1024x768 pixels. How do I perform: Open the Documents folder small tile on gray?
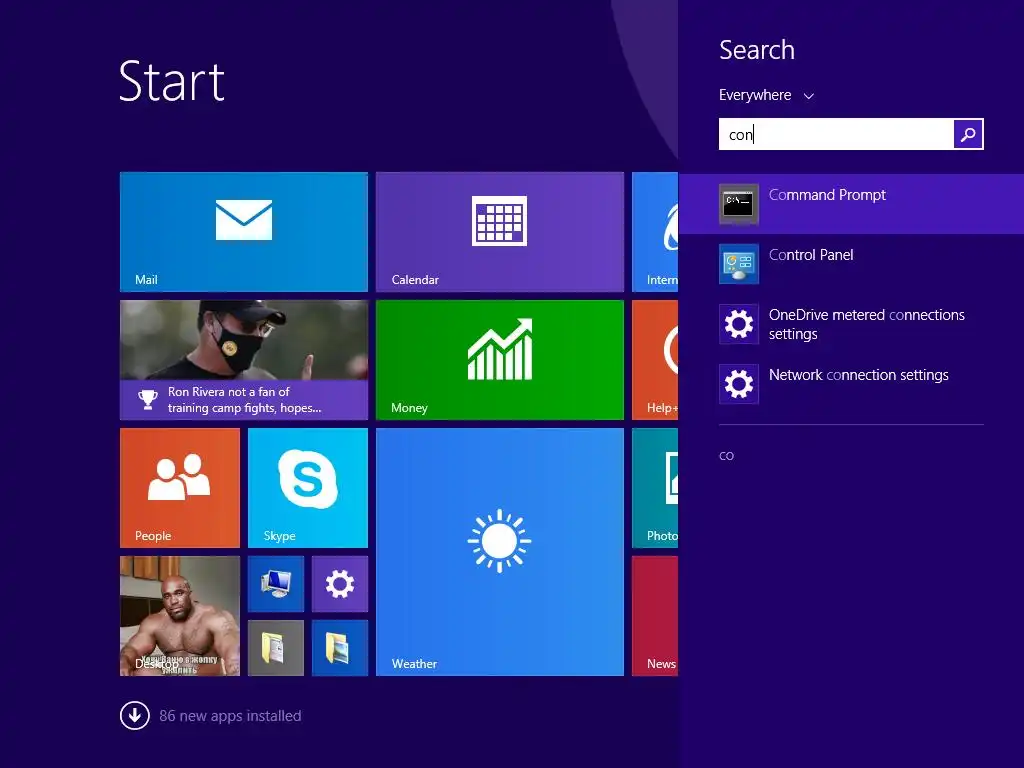tap(276, 648)
